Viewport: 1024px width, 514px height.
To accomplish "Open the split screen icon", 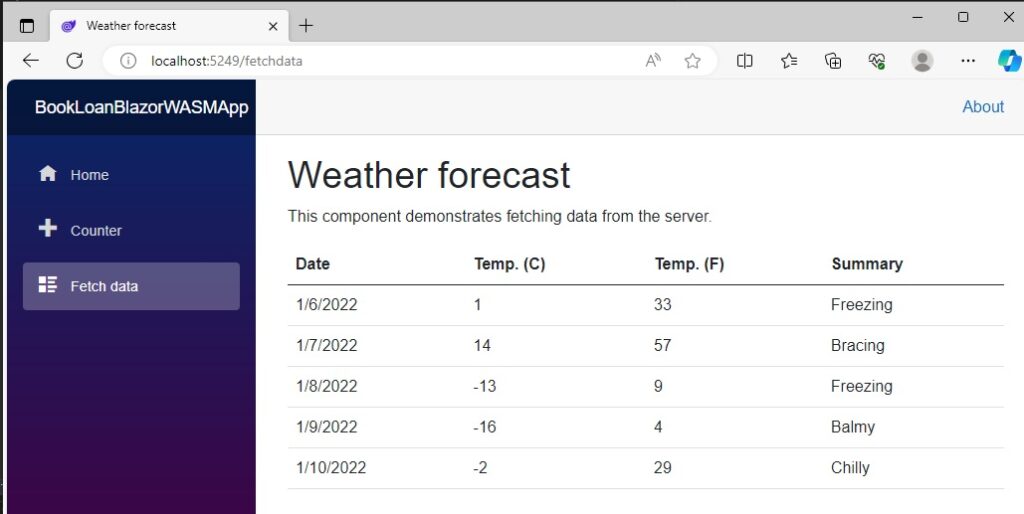I will coord(744,61).
